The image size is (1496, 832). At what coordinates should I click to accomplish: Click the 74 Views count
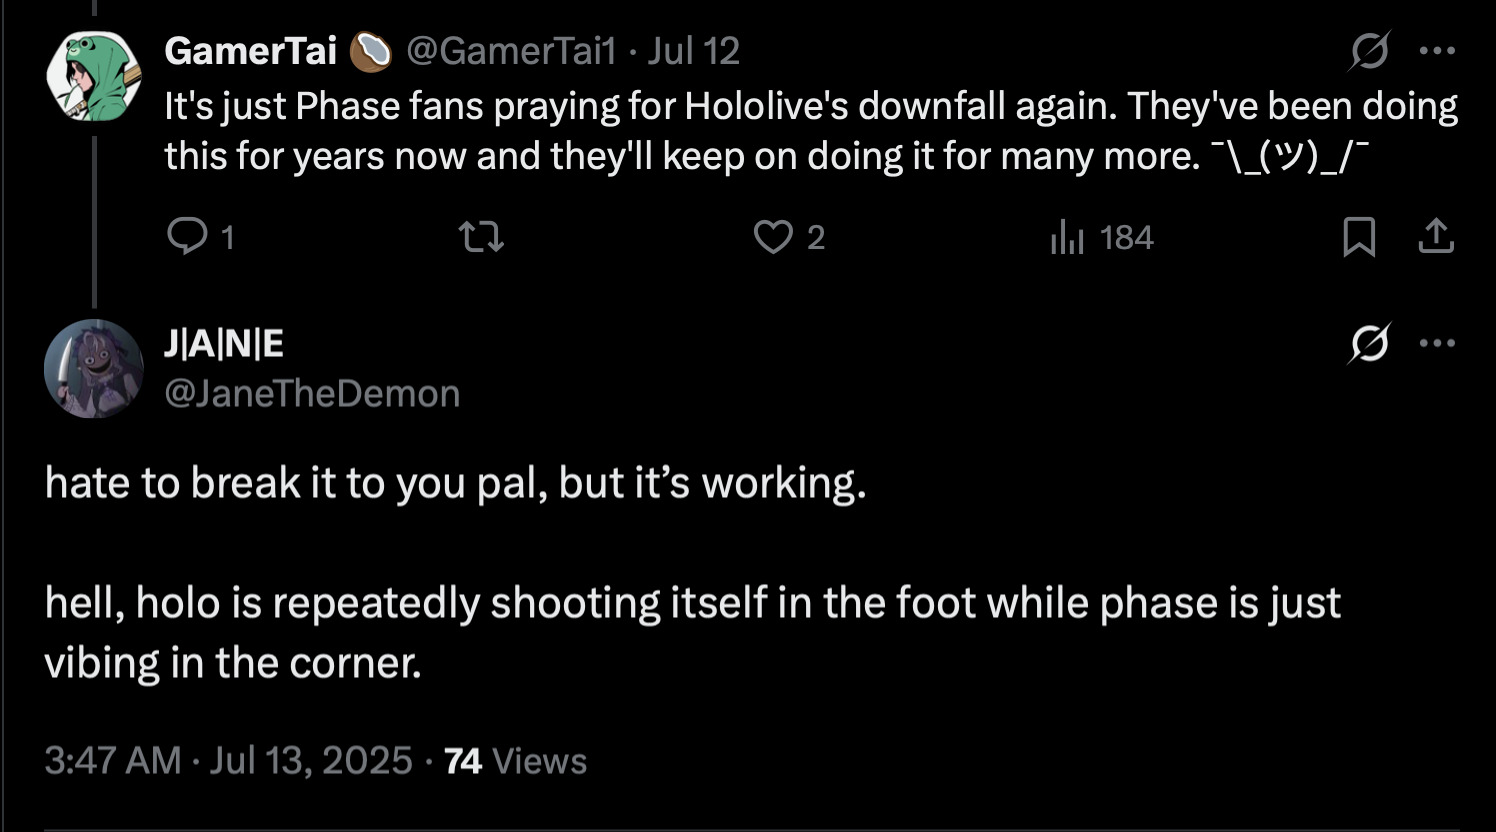point(515,761)
